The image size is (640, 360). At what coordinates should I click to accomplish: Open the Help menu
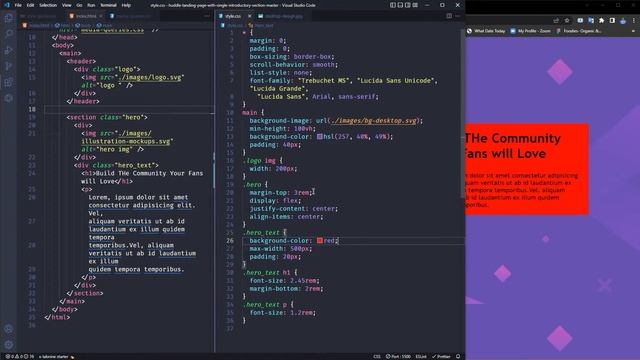(x=127, y=5)
